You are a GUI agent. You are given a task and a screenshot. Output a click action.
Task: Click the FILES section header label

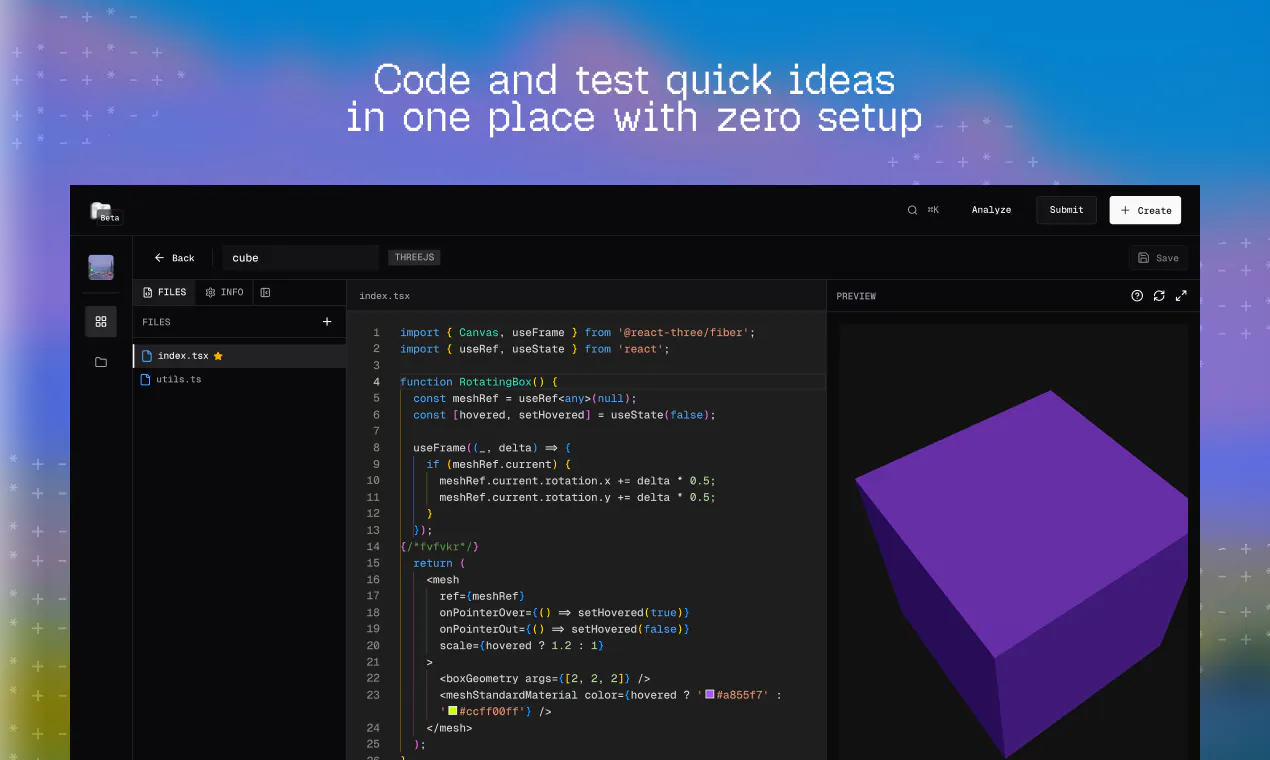tap(156, 322)
